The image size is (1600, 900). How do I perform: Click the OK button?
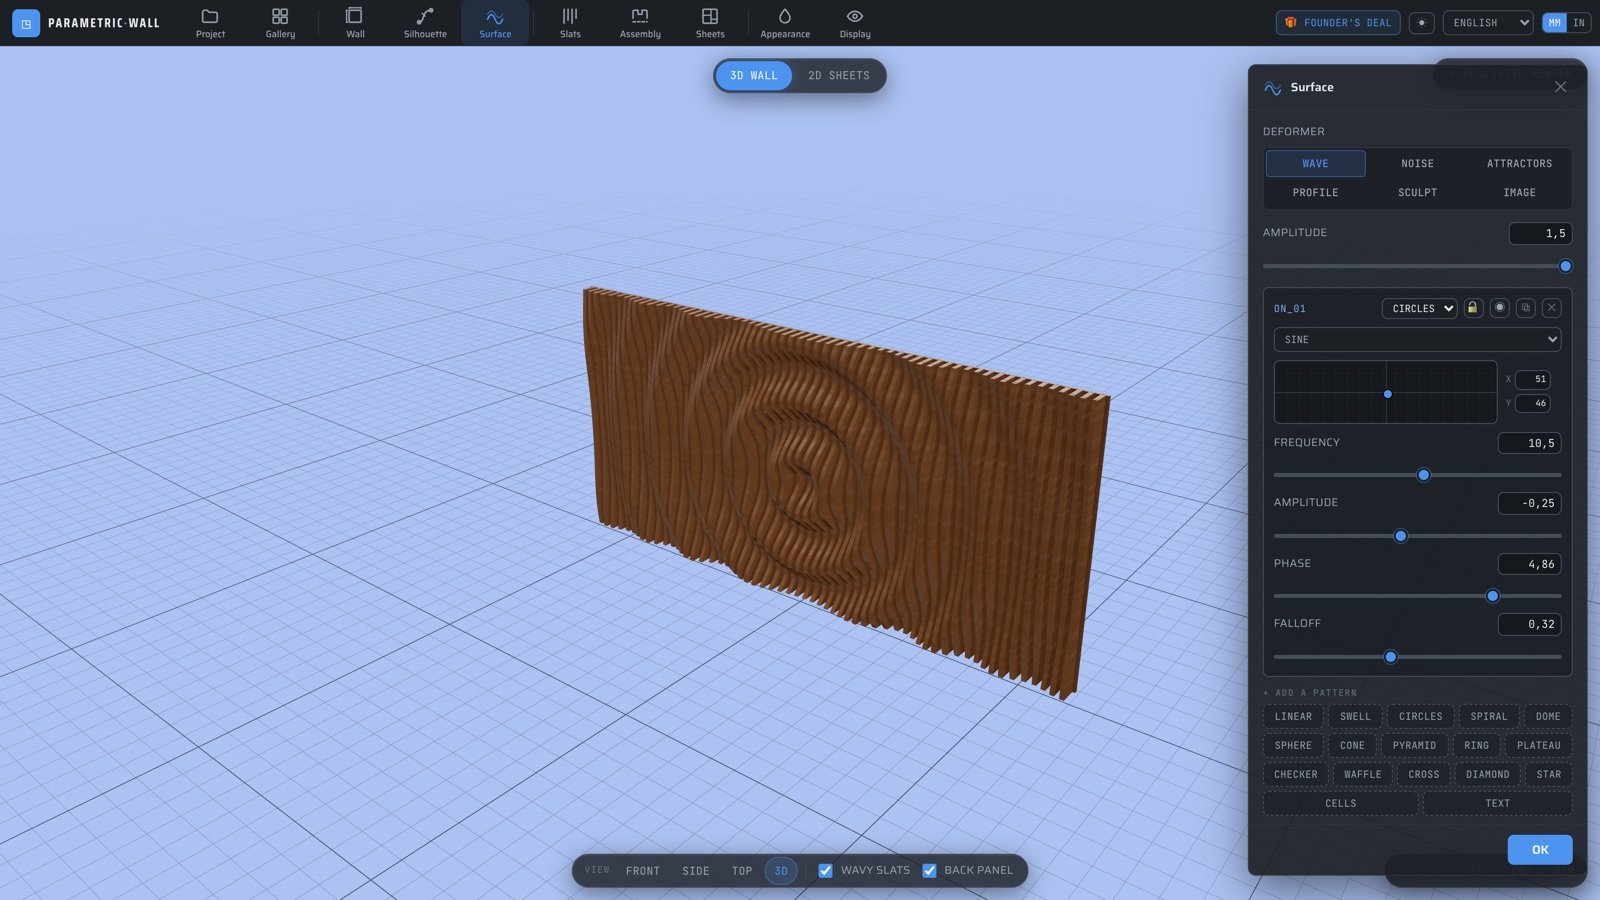click(1540, 849)
